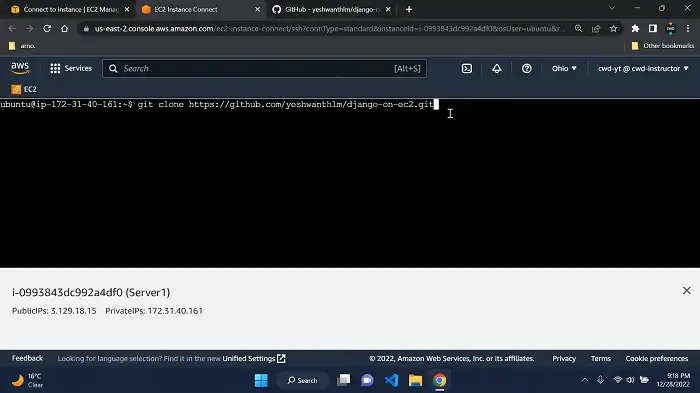Click the URL address bar
This screenshot has width=700, height=393.
pos(329,29)
